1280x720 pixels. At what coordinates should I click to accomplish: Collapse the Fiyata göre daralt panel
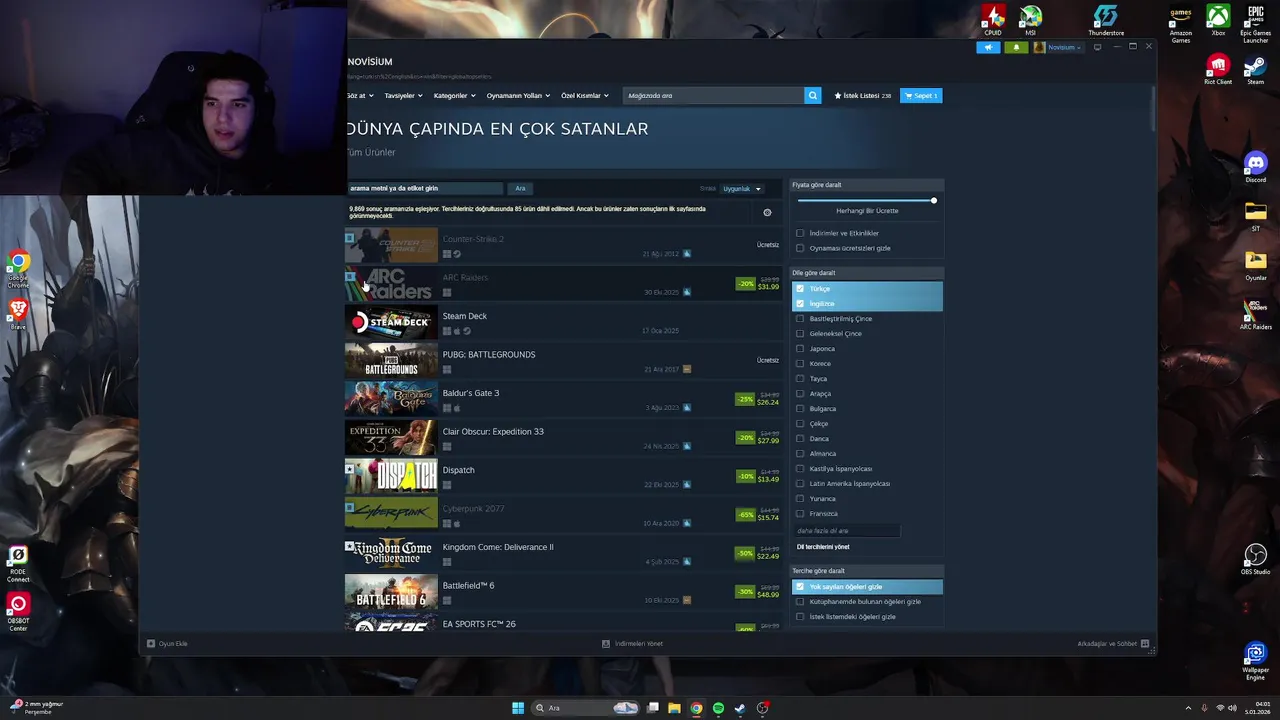tap(867, 185)
